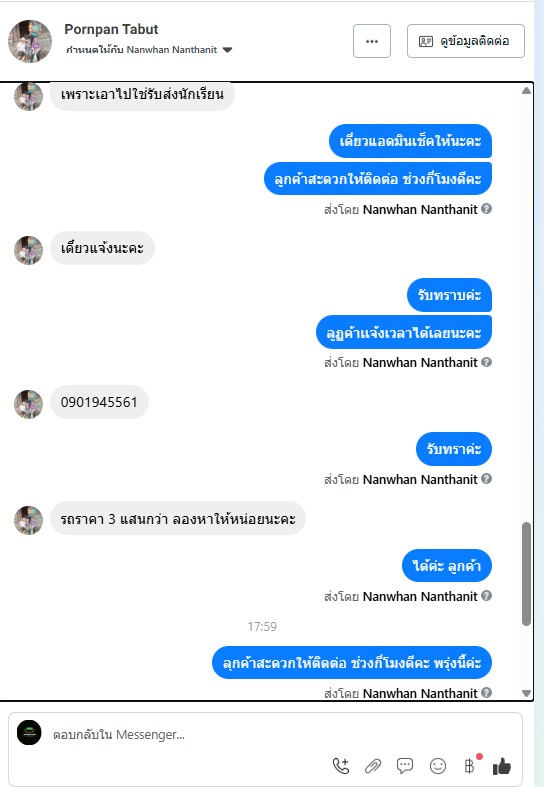
Task: Send a thumbs-up like
Action: tap(502, 766)
